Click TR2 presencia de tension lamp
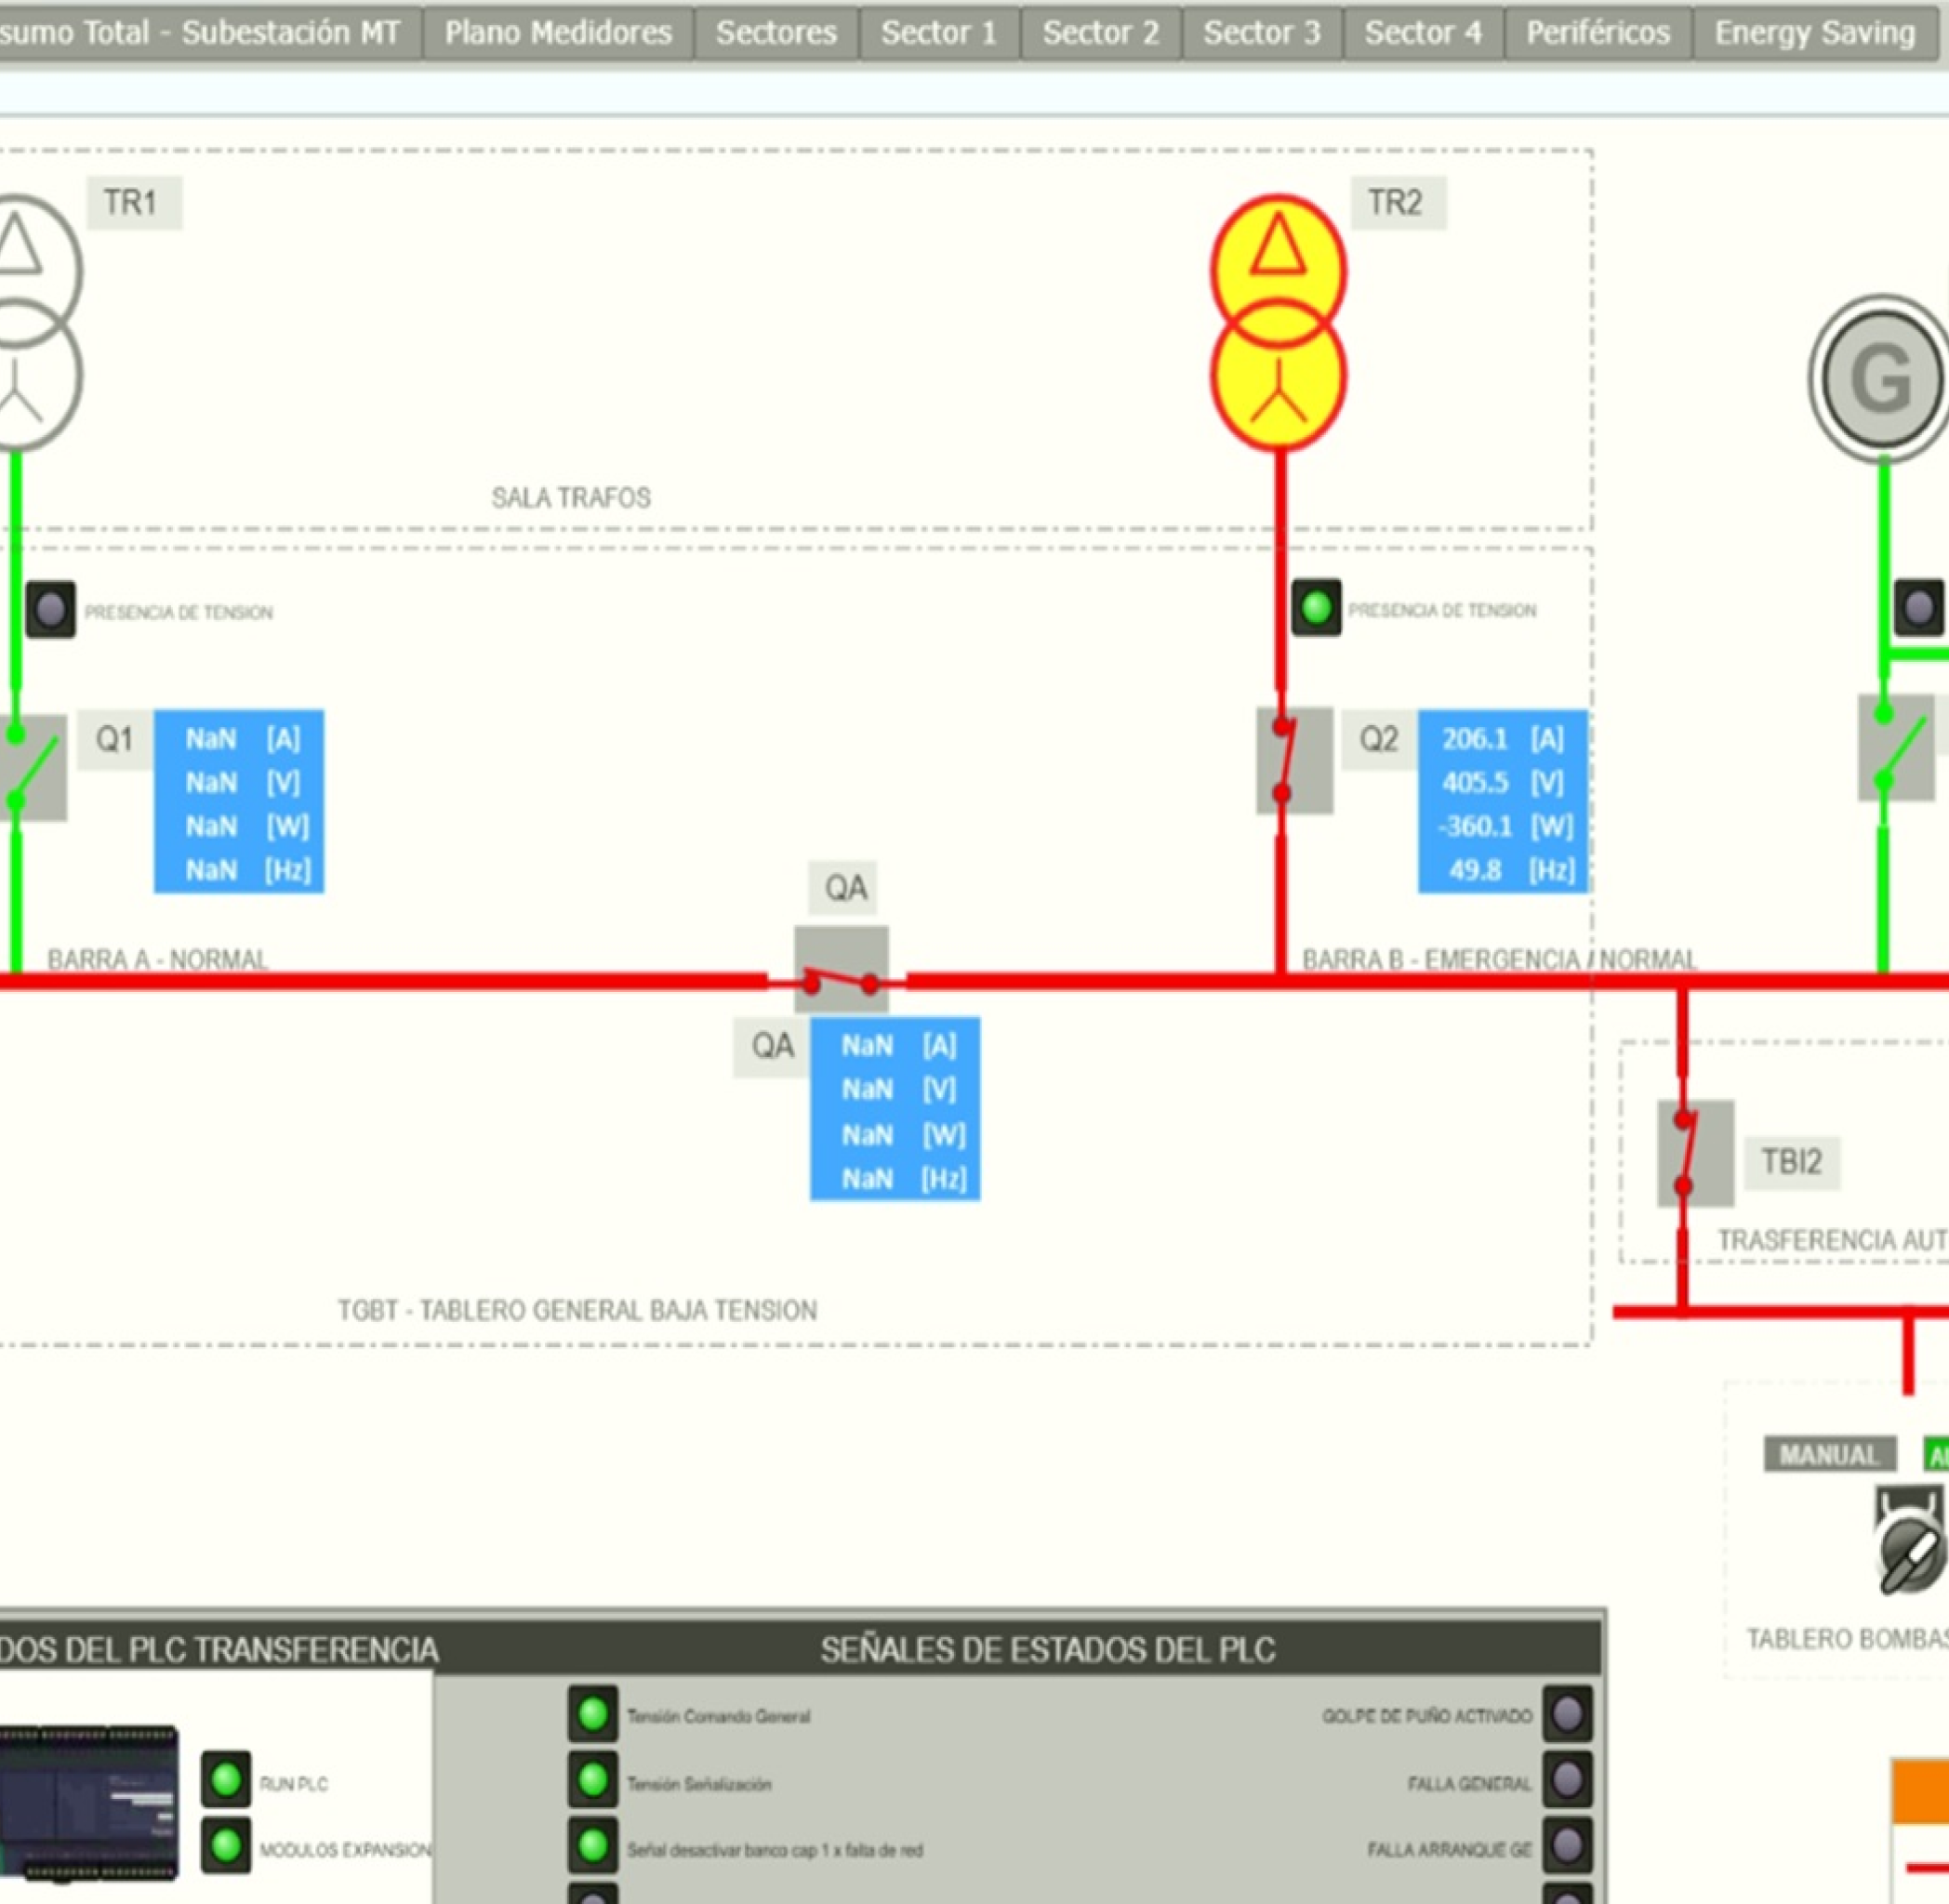The width and height of the screenshot is (1949, 1904). pyautogui.click(x=1316, y=607)
